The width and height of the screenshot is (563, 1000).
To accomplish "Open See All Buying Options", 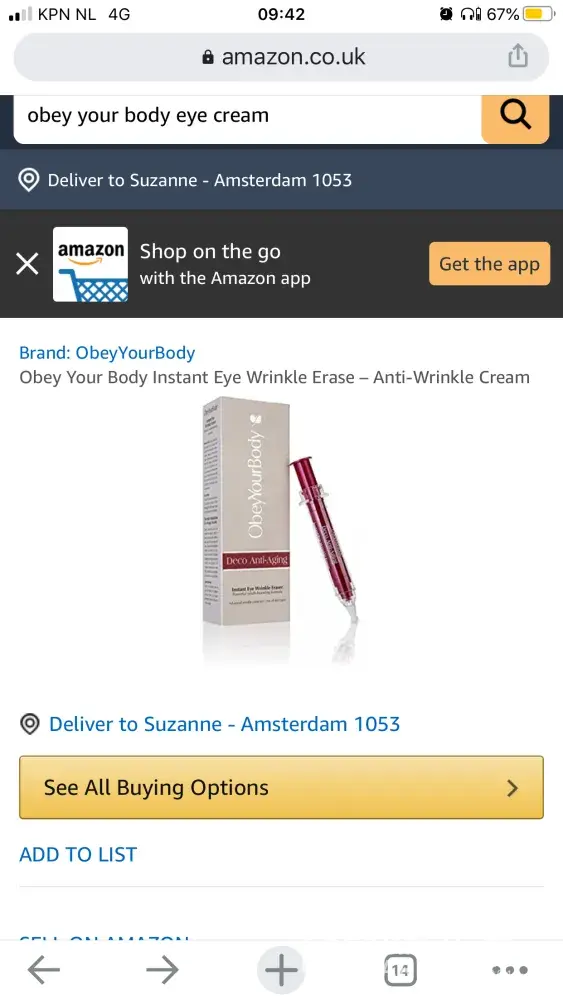I will tap(281, 788).
